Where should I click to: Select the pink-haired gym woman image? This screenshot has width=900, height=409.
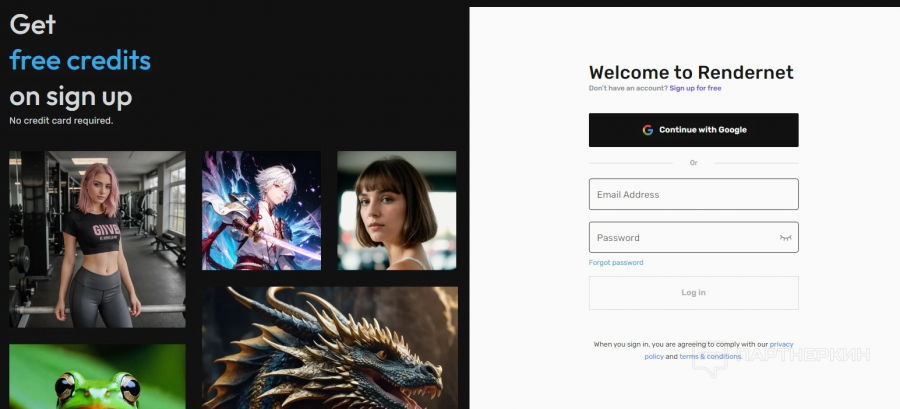coord(97,239)
